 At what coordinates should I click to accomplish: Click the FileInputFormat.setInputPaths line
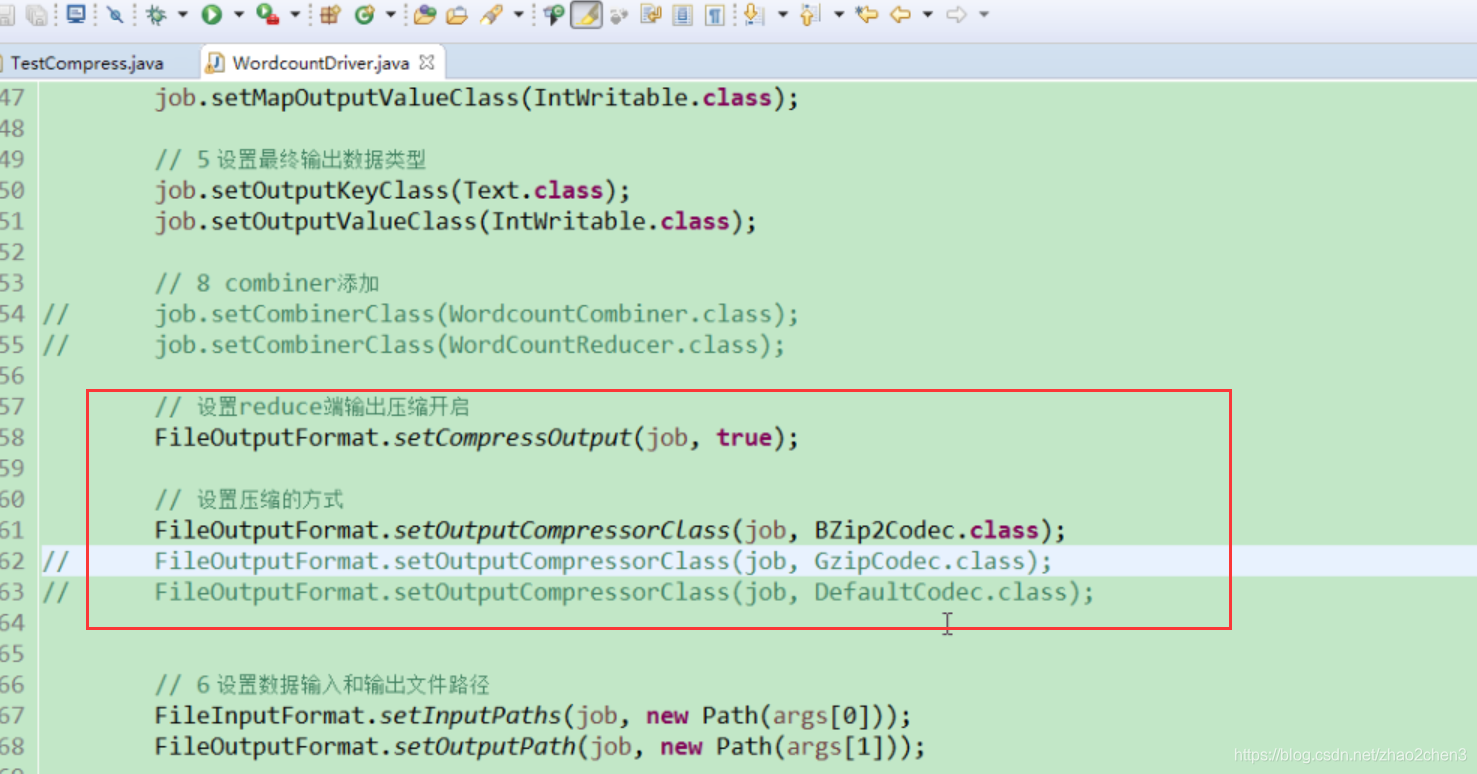[x=533, y=716]
